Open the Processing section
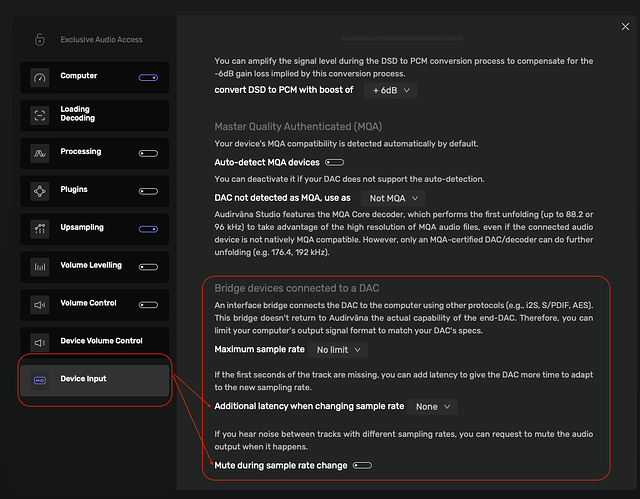Screen dimensions: 640x499 95,153
